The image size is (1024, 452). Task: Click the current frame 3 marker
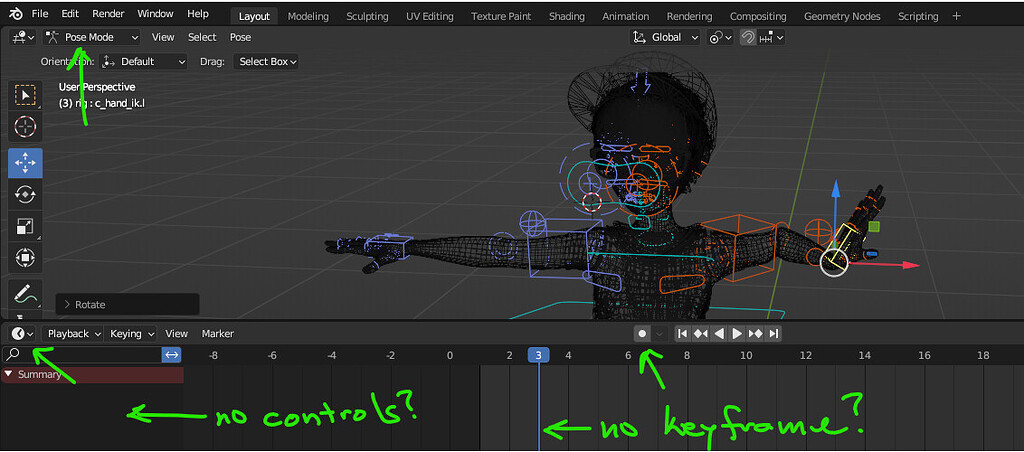click(539, 355)
